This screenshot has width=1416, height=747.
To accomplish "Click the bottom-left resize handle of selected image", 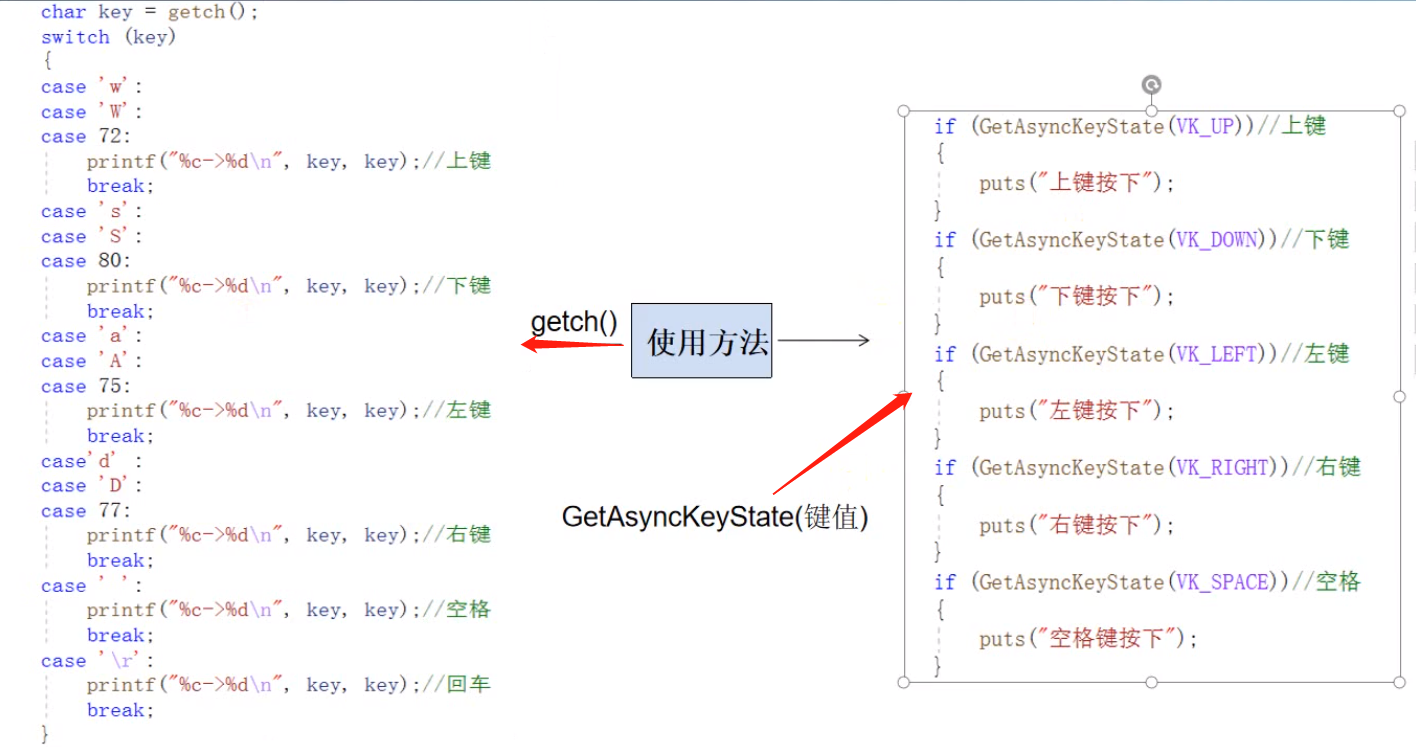I will click(904, 682).
